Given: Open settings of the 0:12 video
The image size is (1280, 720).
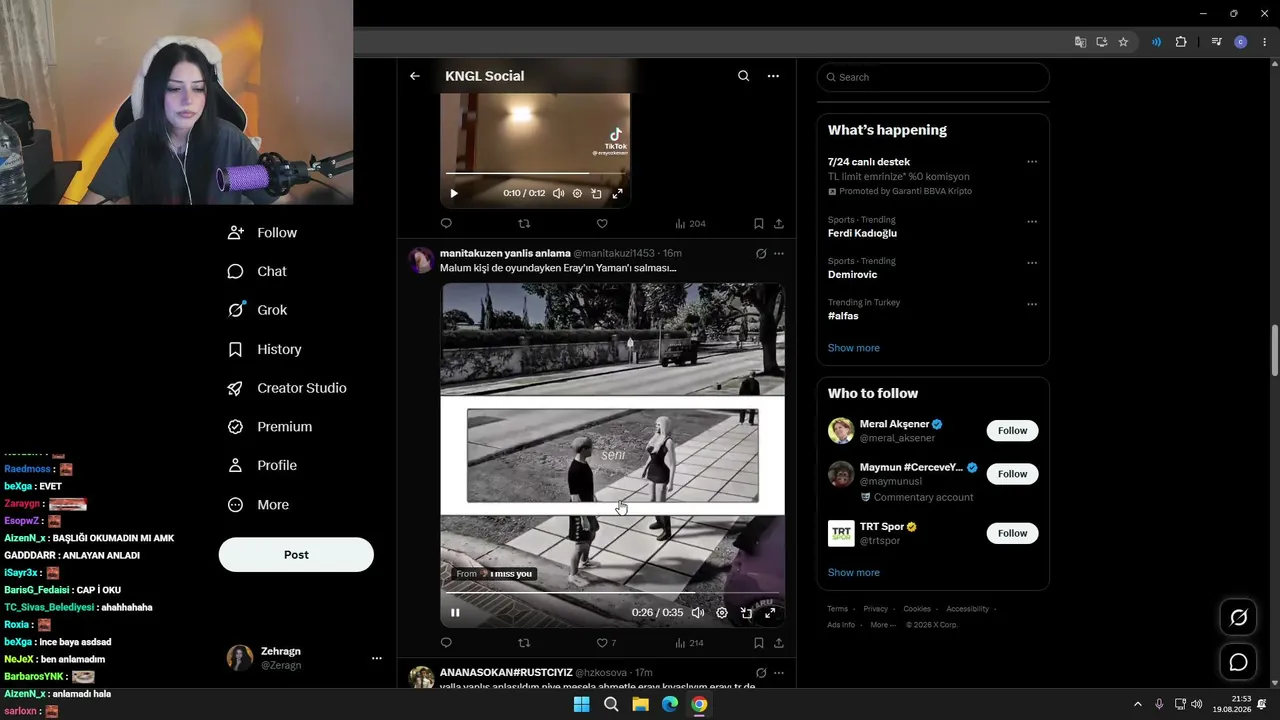Looking at the screenshot, I should click(x=577, y=193).
